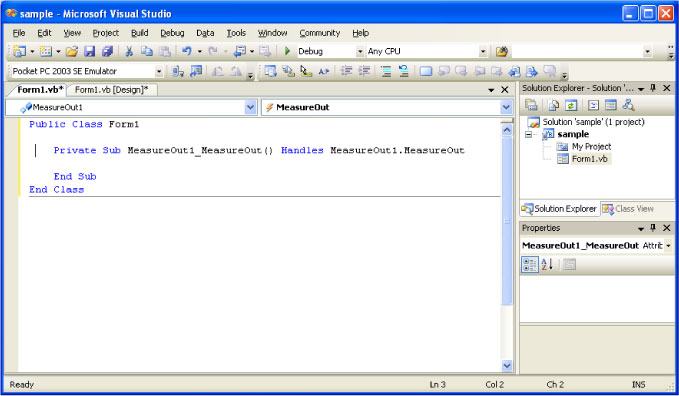Toggle Alphabetical sort in Properties panel
This screenshot has width=679, height=396.
[x=547, y=264]
